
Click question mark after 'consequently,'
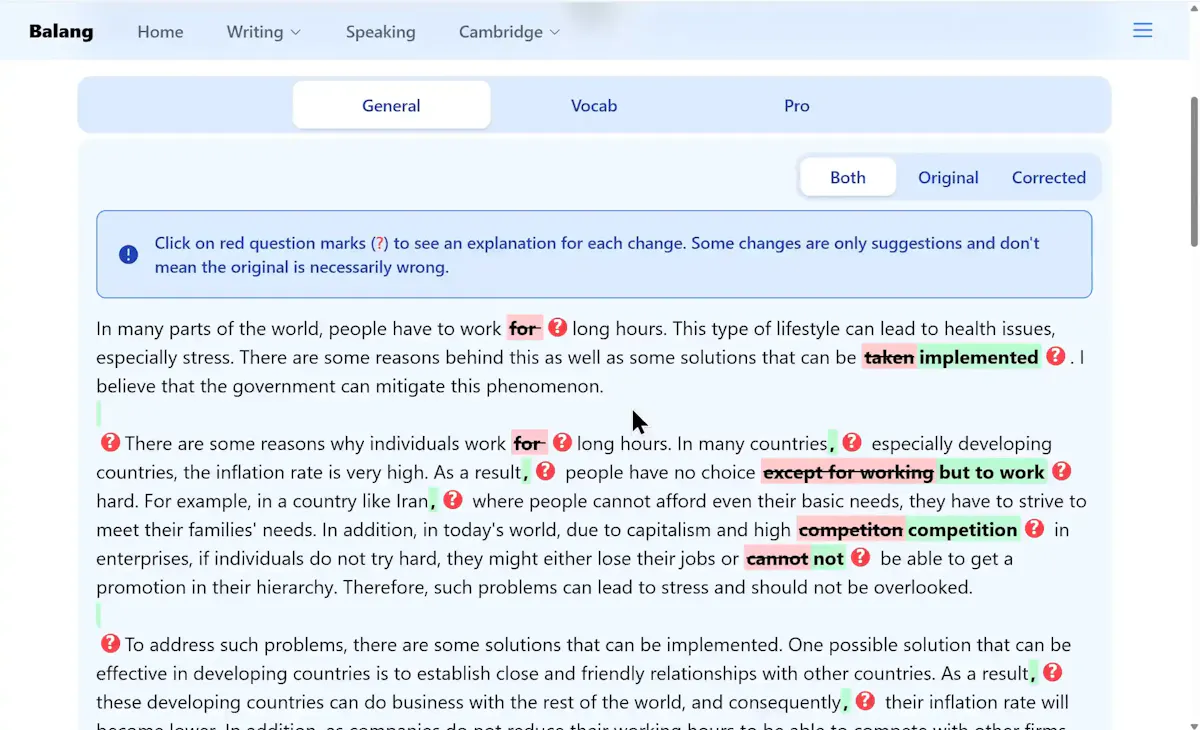click(866, 702)
